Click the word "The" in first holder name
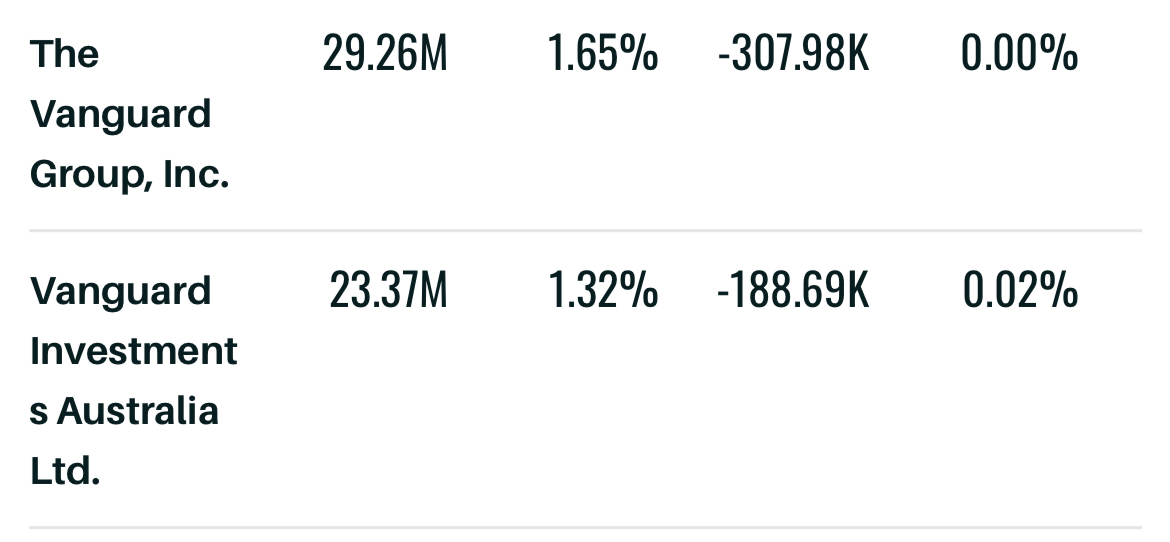The height and width of the screenshot is (542, 1170). pyautogui.click(x=64, y=54)
